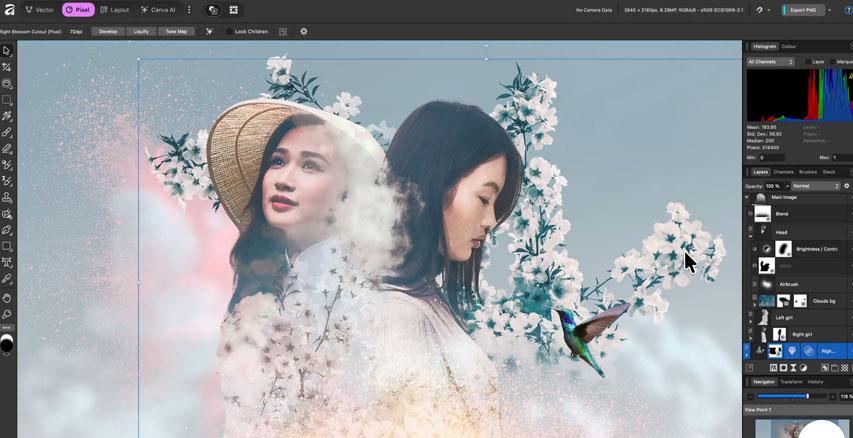Screen dimensions: 853x438
Task: Select the Colour Picker eyedropper tool
Action: coord(7,279)
